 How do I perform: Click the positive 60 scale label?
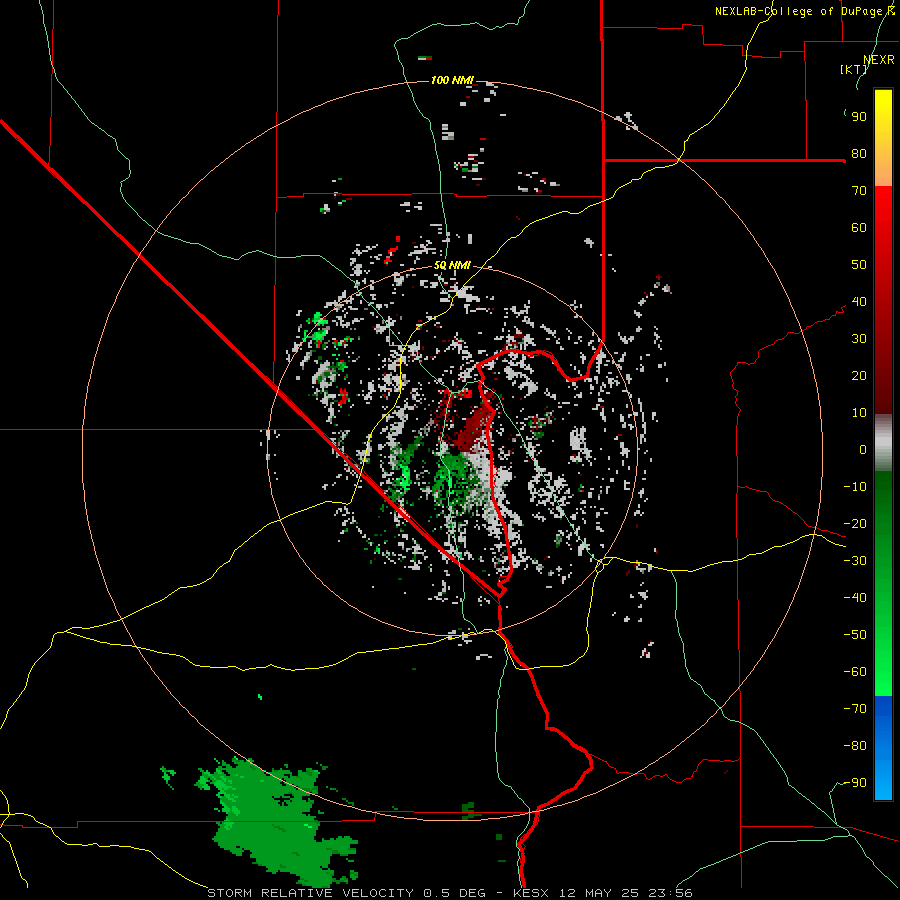tap(859, 227)
